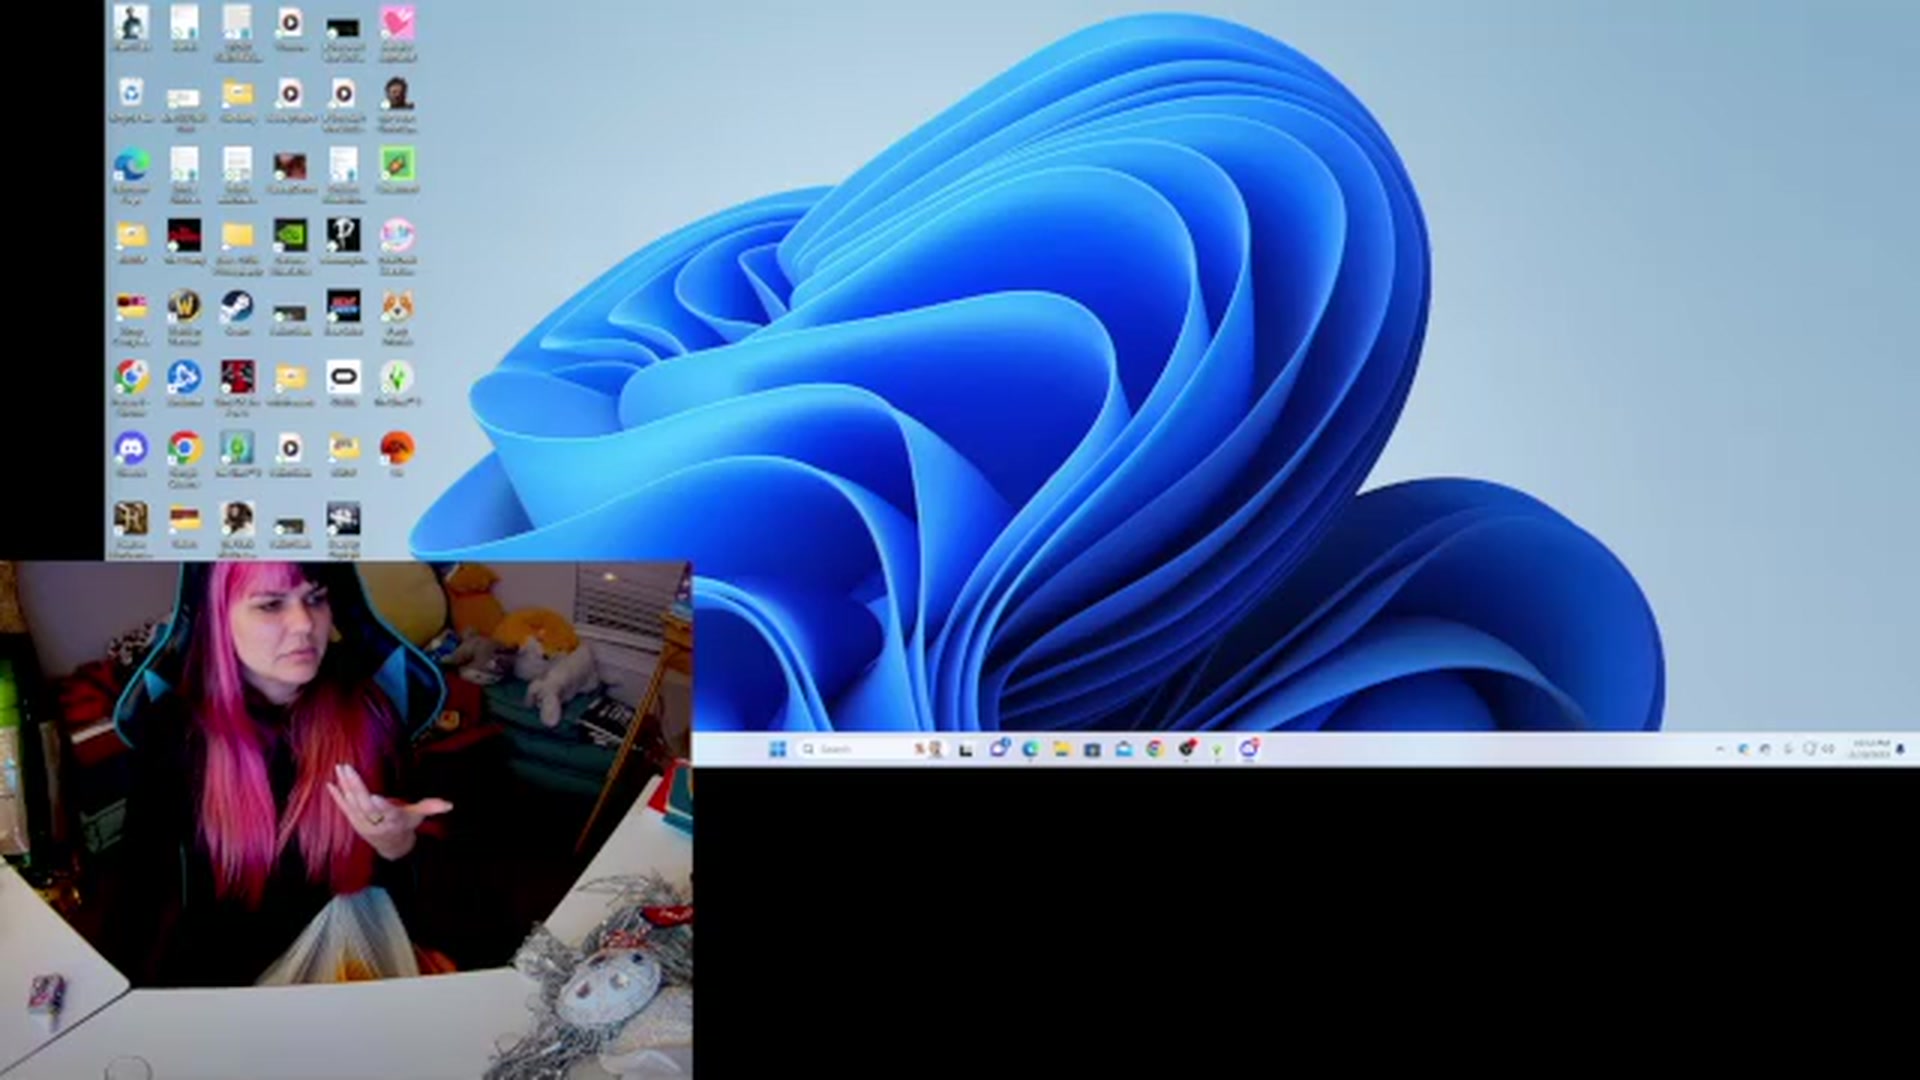Click the webcam overlay video
The width and height of the screenshot is (1920, 1080).
pos(345,821)
